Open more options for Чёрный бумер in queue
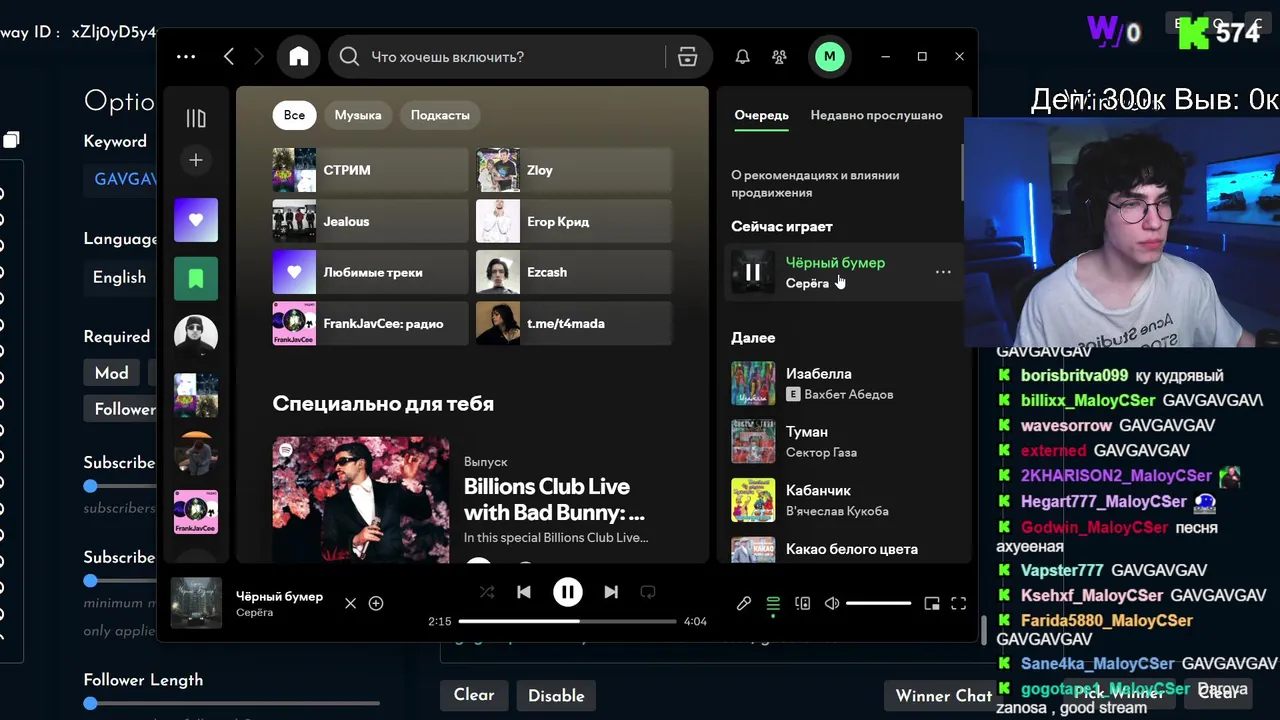 943,272
